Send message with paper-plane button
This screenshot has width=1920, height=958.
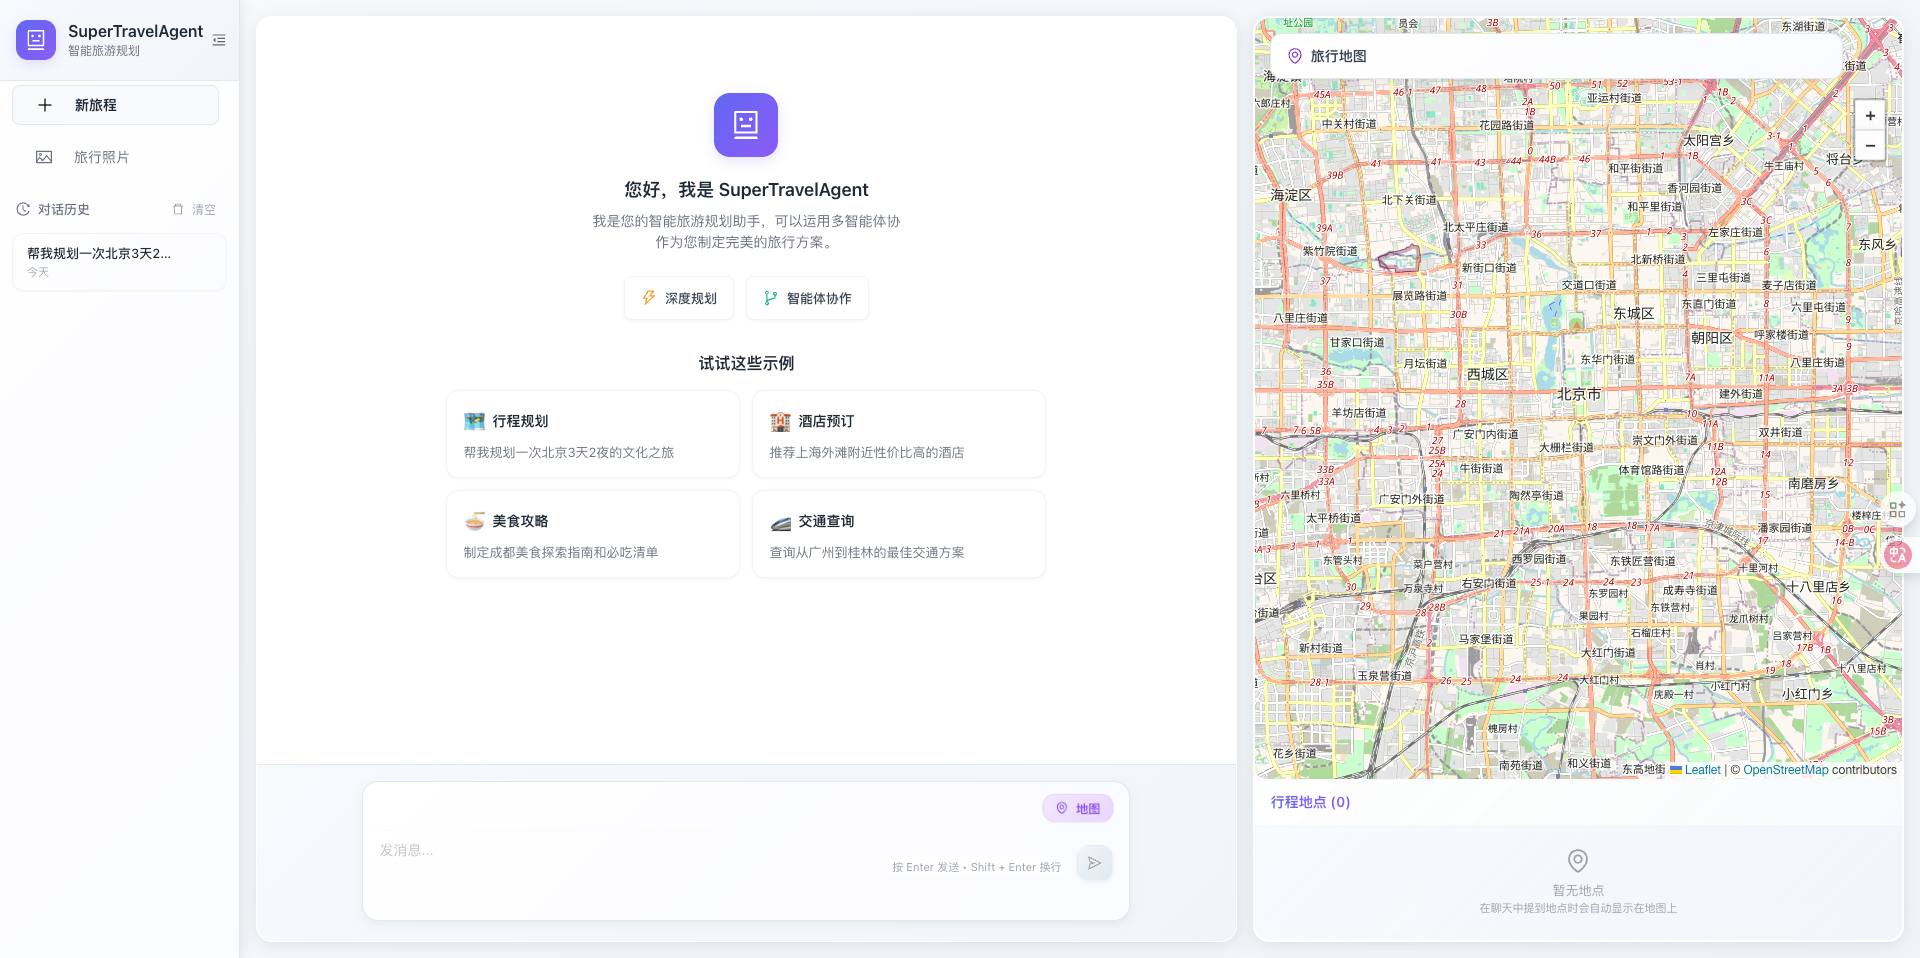pyautogui.click(x=1095, y=863)
